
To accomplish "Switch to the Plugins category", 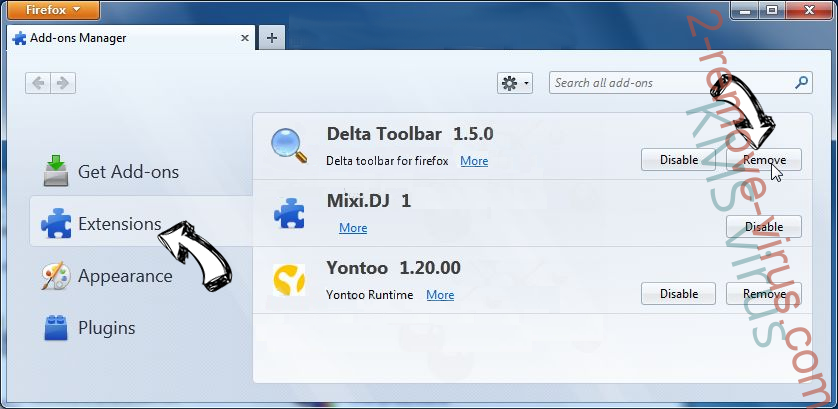I will (106, 328).
